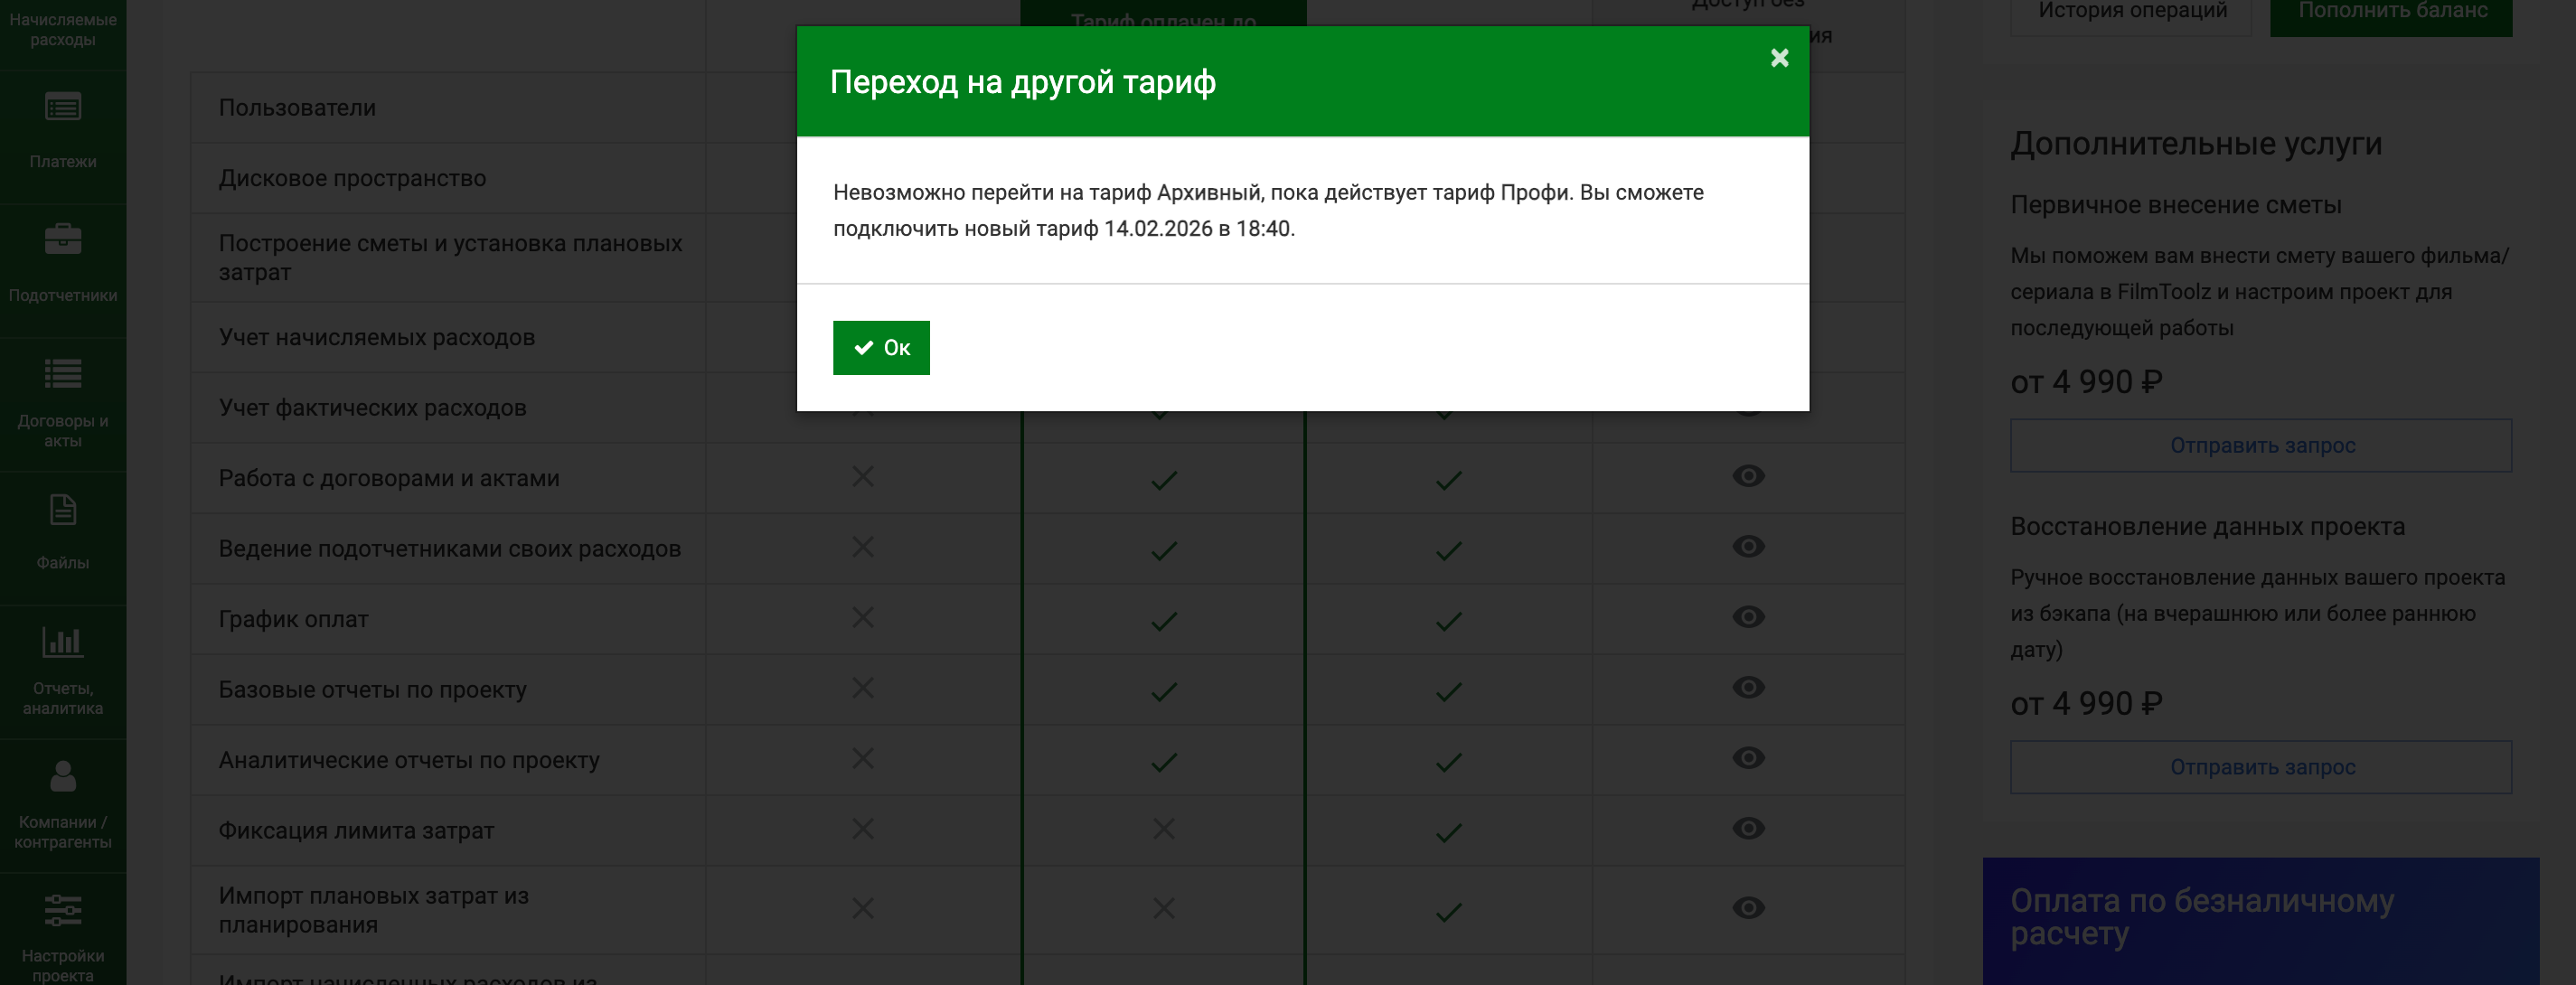Viewport: 2576px width, 985px height.
Task: Click the Оплата по безналичному расчету banner
Action: coord(2260,920)
